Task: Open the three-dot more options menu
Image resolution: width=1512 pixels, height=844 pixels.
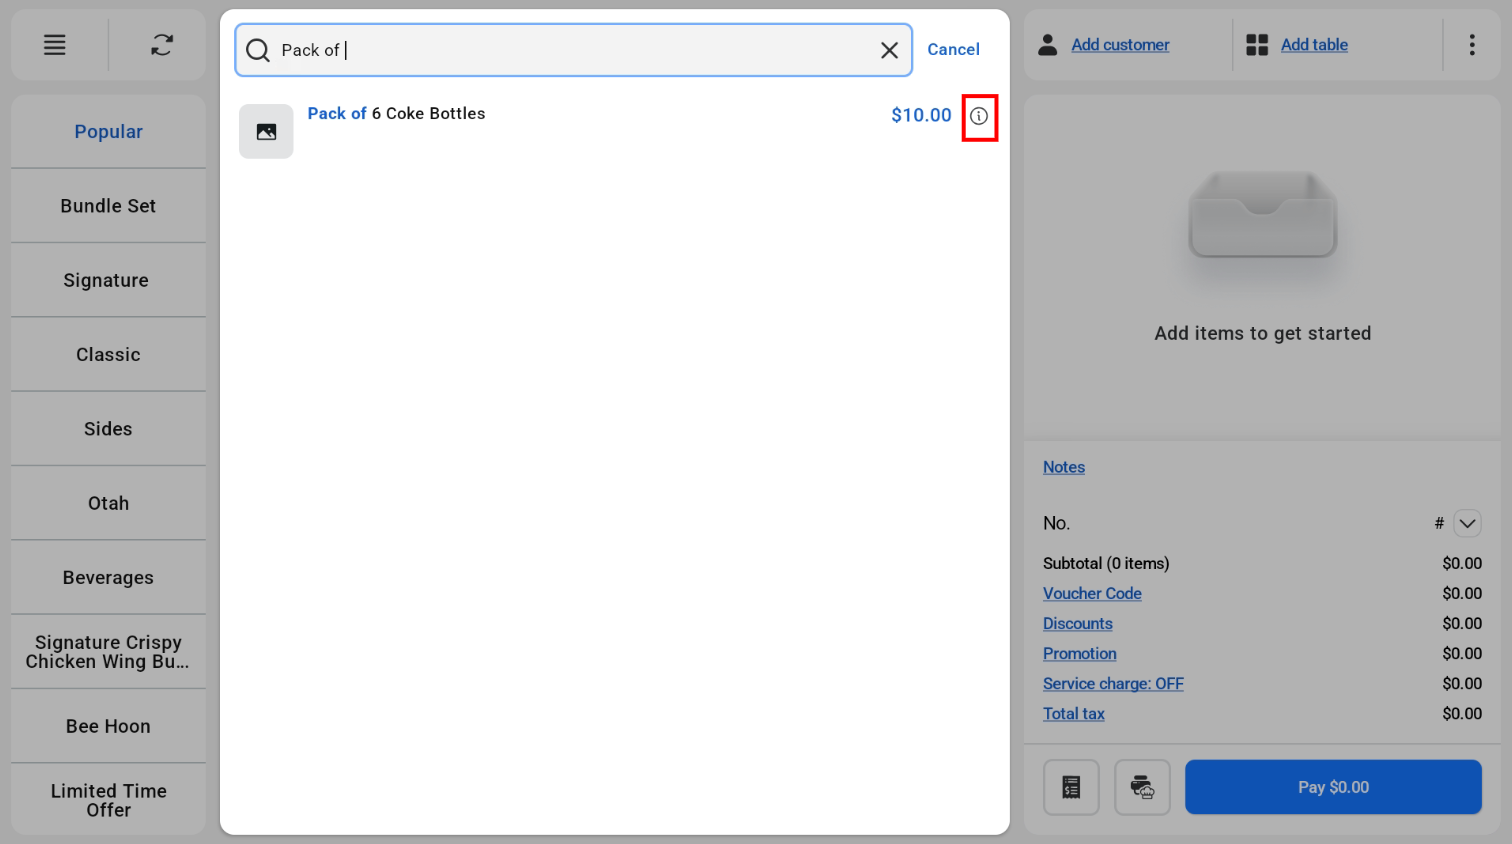Action: coord(1472,45)
